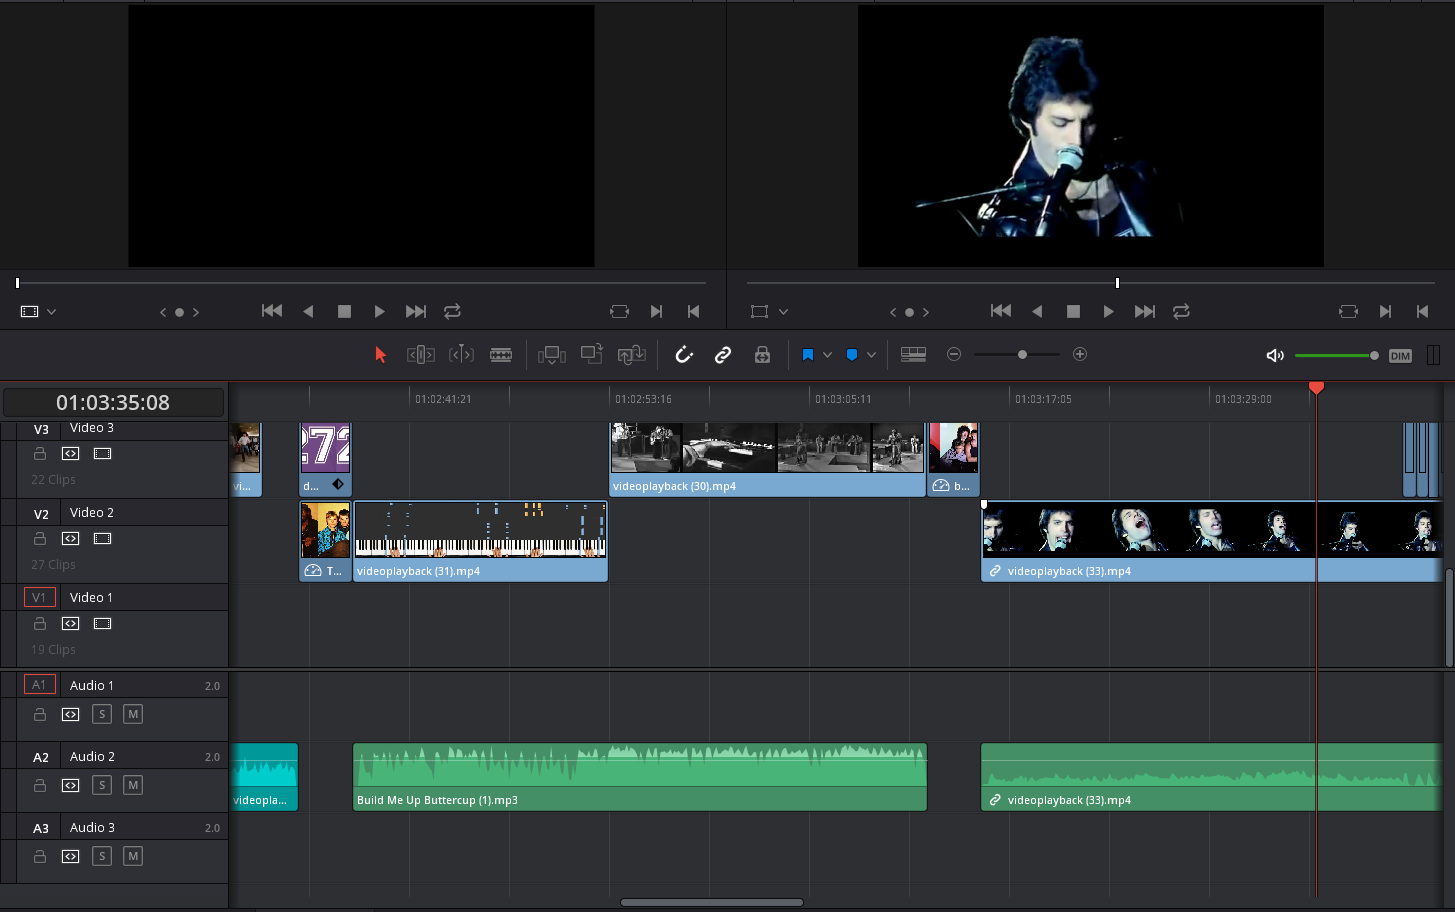Toggle linked selection chain icon

pos(722,354)
